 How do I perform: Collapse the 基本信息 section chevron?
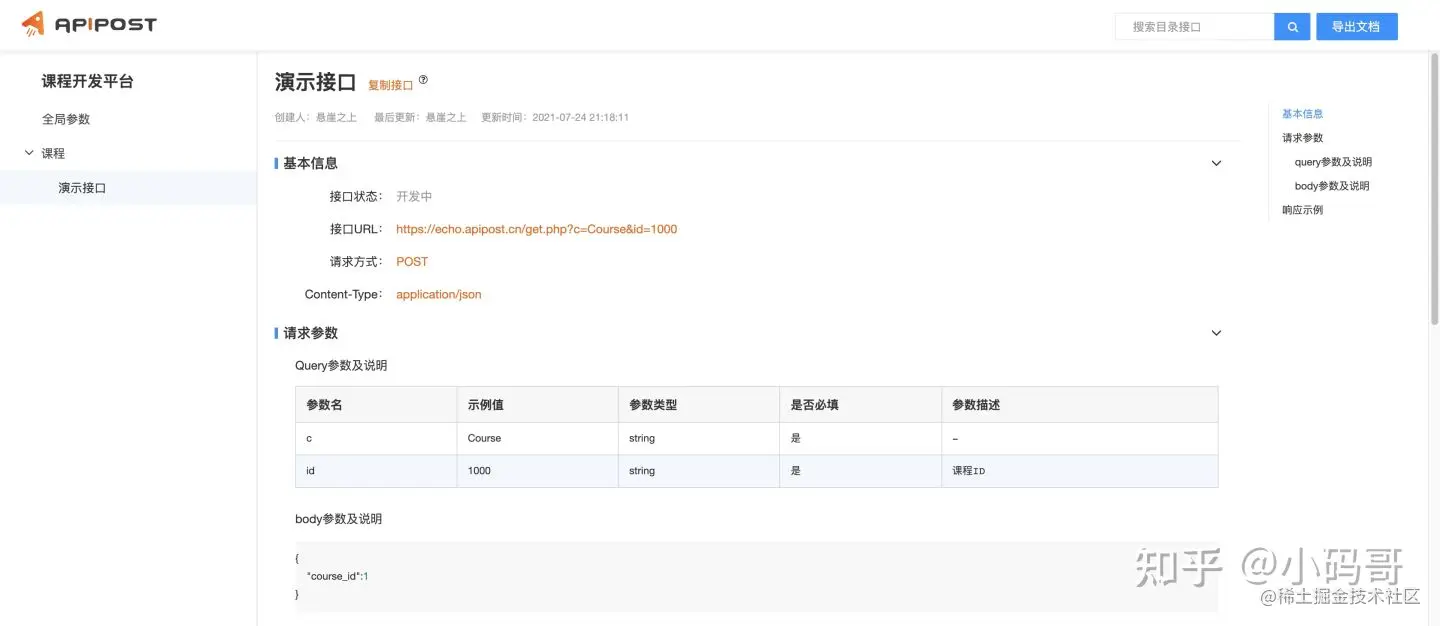[x=1216, y=163]
